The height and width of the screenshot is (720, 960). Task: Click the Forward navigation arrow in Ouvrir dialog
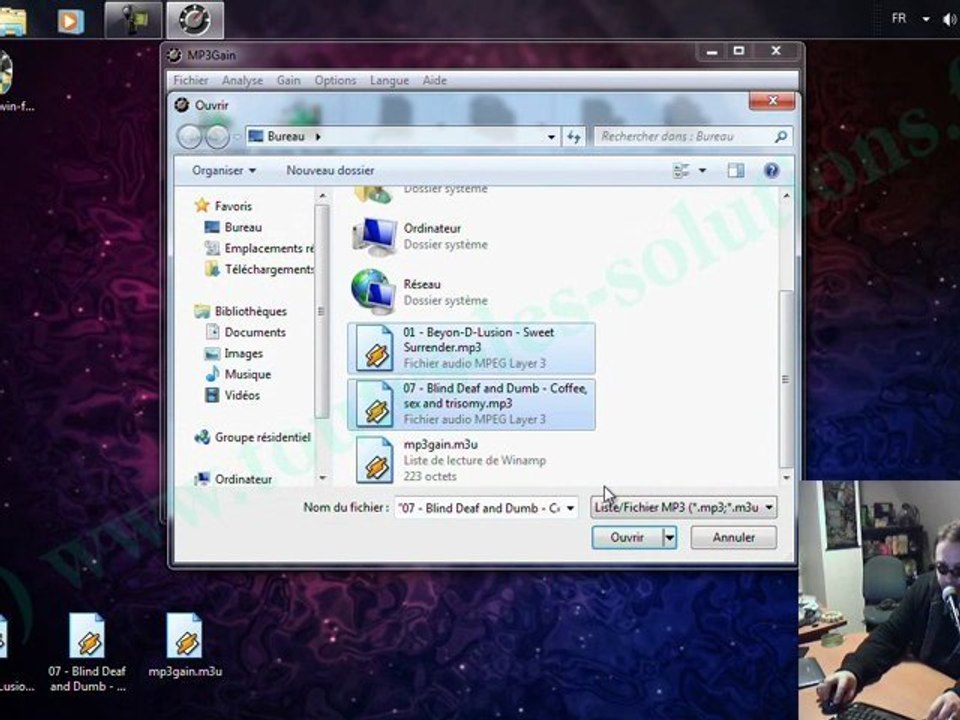[x=217, y=137]
